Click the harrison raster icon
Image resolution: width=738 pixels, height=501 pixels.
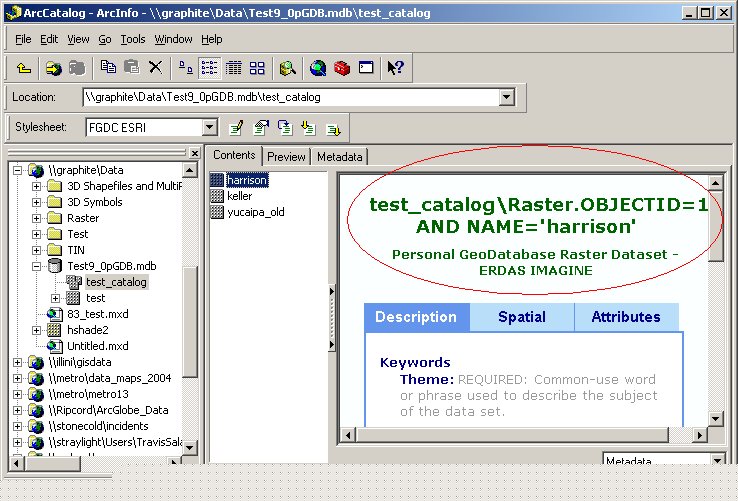[217, 180]
